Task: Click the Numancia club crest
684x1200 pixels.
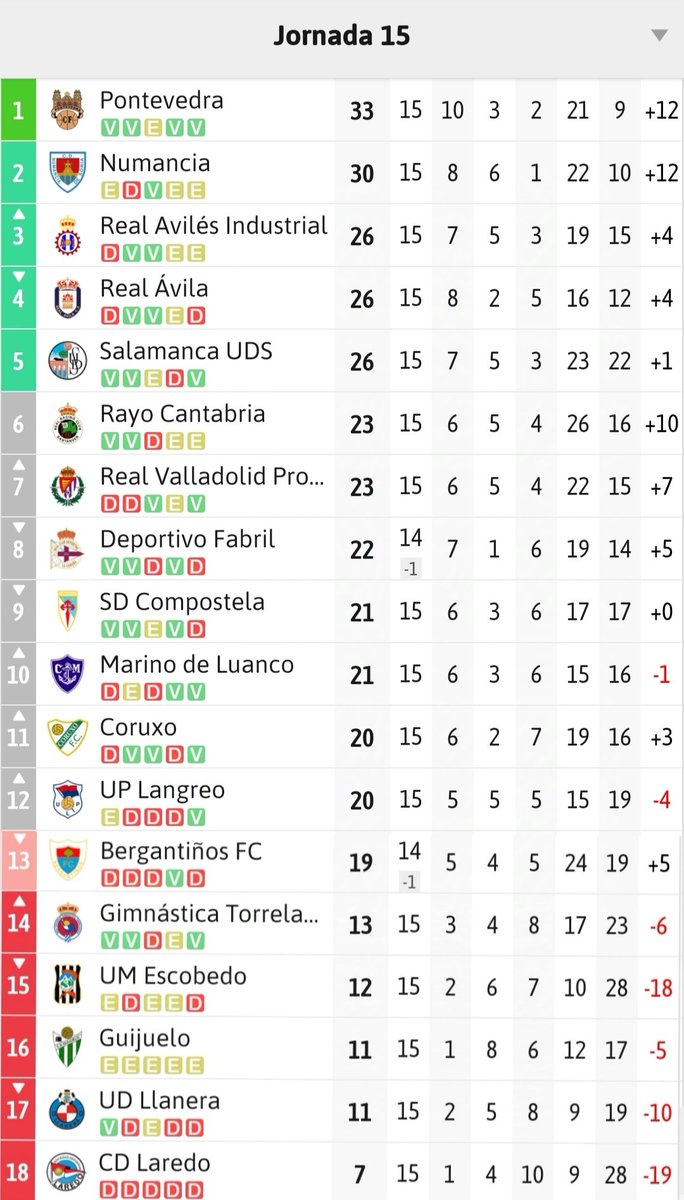Action: click(x=68, y=172)
